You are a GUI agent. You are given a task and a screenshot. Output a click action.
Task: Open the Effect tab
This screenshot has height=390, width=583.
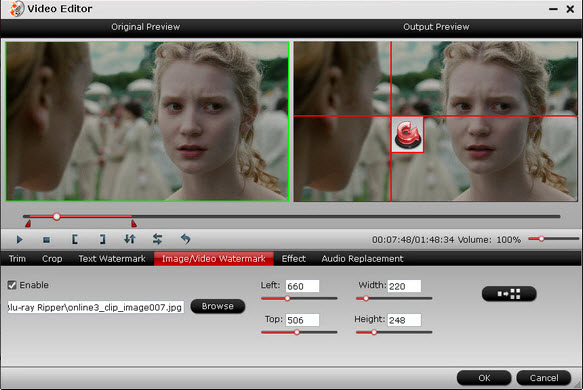tap(293, 259)
